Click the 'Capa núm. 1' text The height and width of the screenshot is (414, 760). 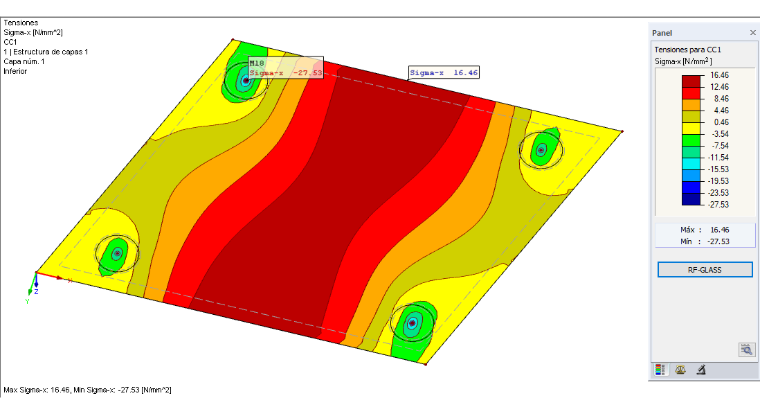(24, 62)
